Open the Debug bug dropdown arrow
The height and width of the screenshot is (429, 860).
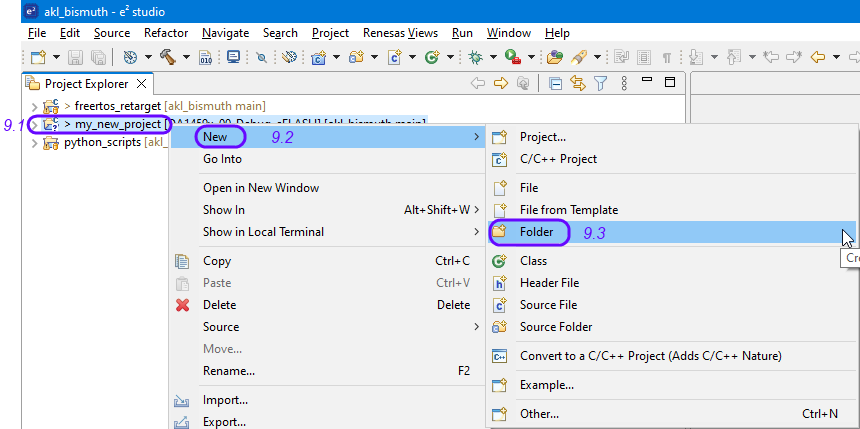point(493,57)
